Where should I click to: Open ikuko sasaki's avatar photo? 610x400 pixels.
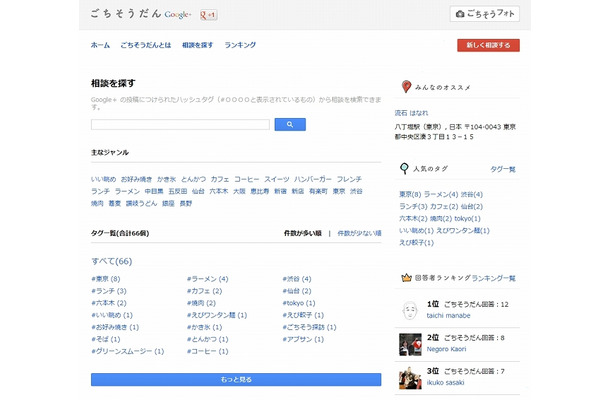[x=410, y=377]
